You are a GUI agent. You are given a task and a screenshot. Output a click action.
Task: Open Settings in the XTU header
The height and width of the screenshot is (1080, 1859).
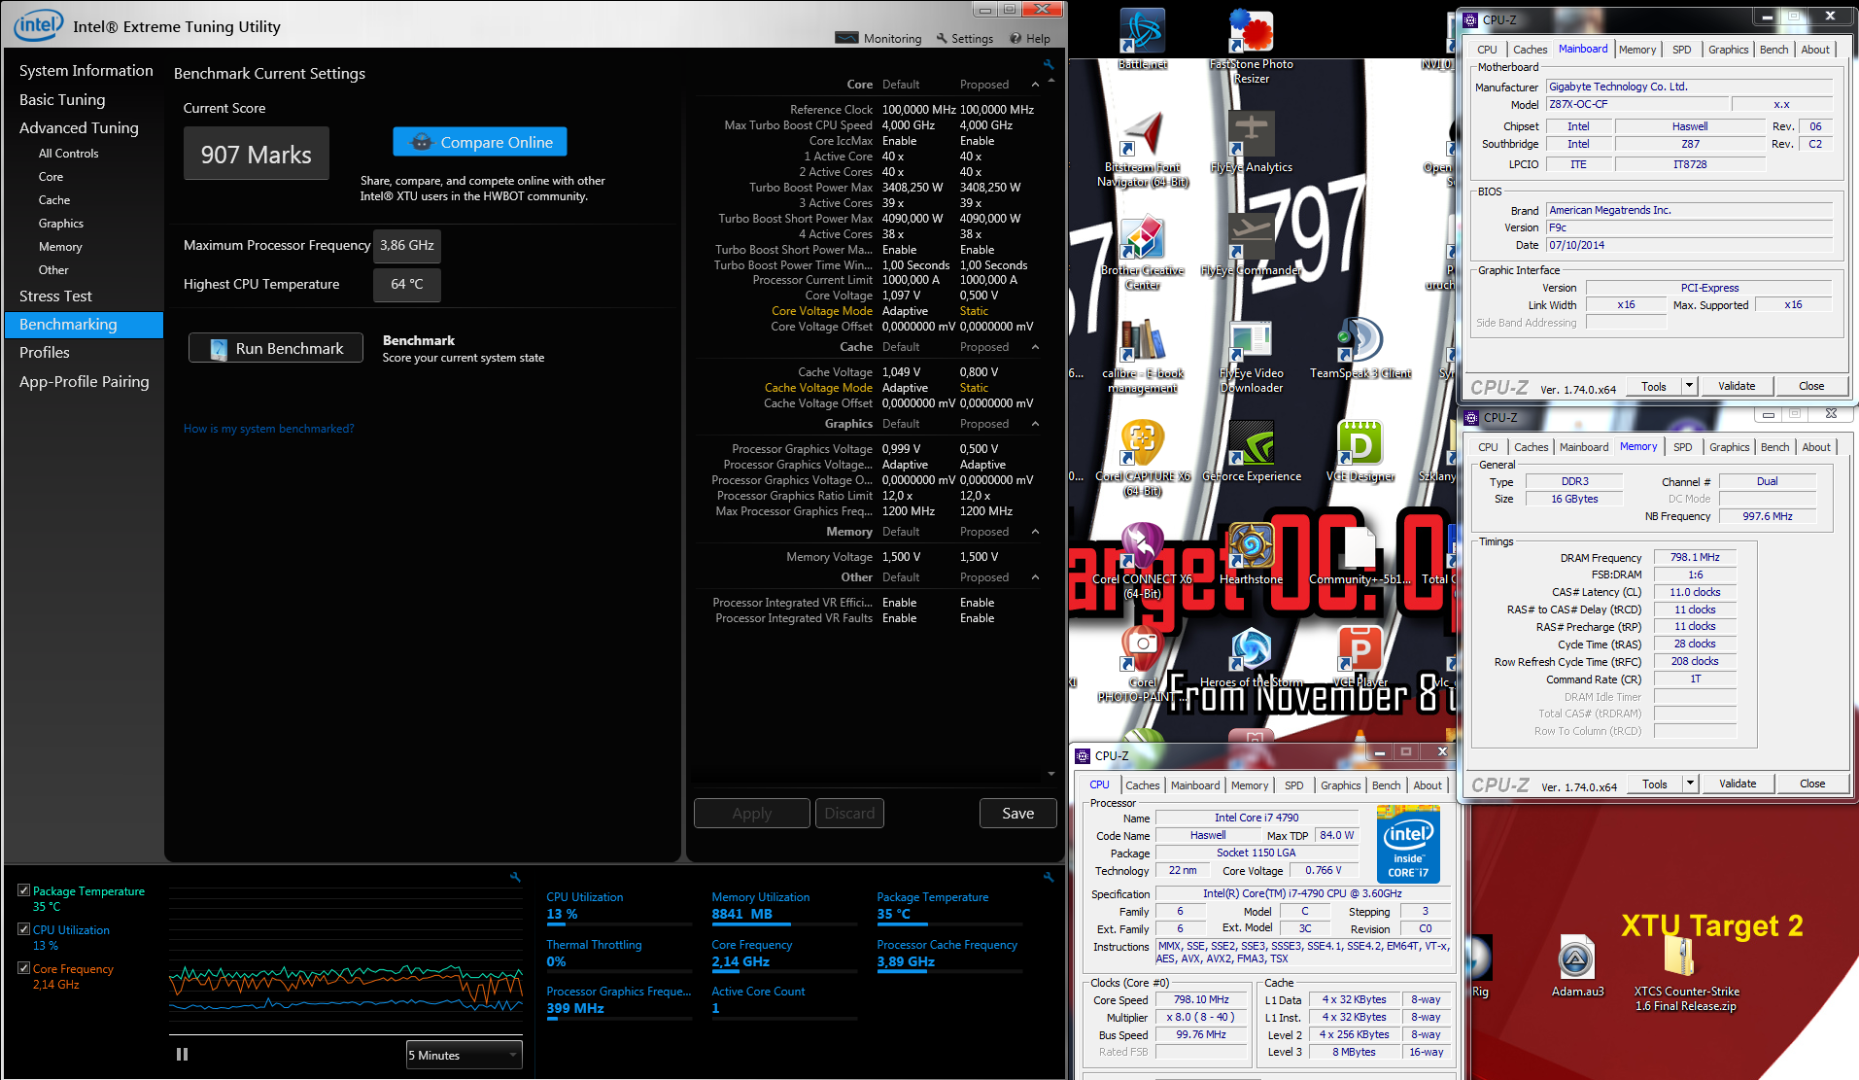965,38
